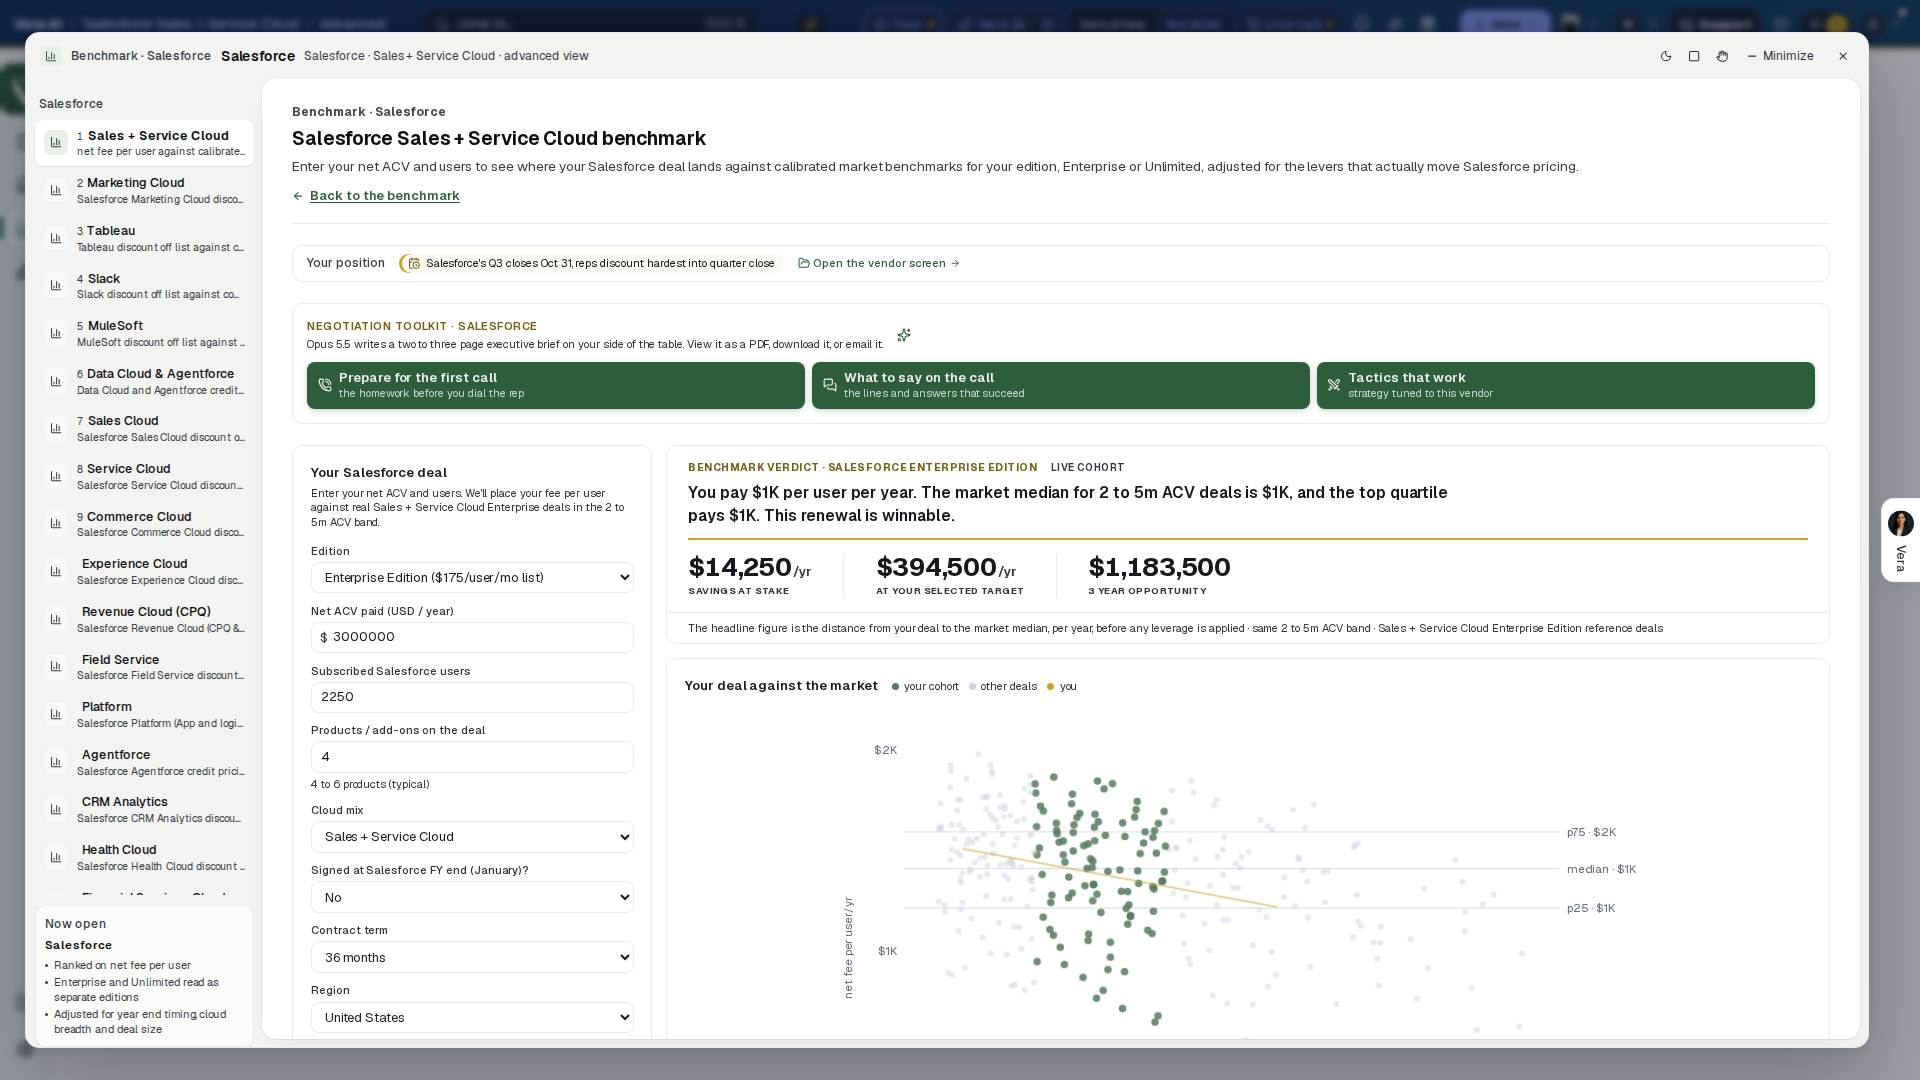
Task: Click chart icon beside MuleSoft
Action: 56,333
